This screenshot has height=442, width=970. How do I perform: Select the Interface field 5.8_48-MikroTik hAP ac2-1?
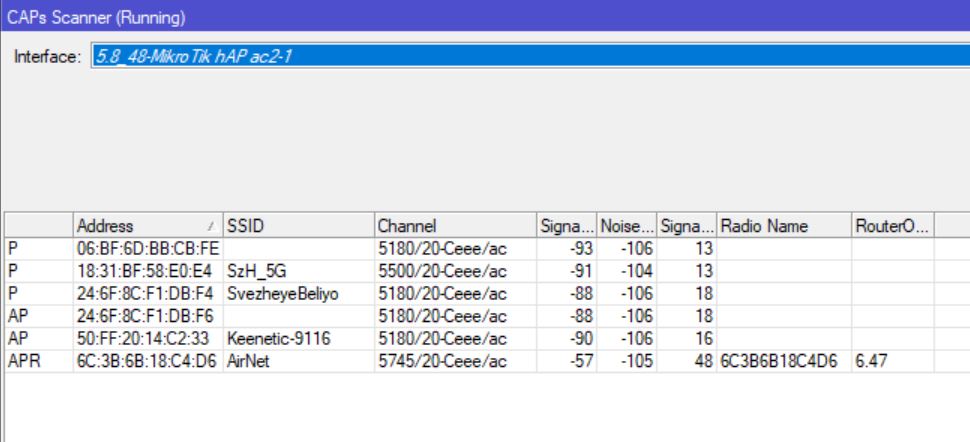pos(531,56)
